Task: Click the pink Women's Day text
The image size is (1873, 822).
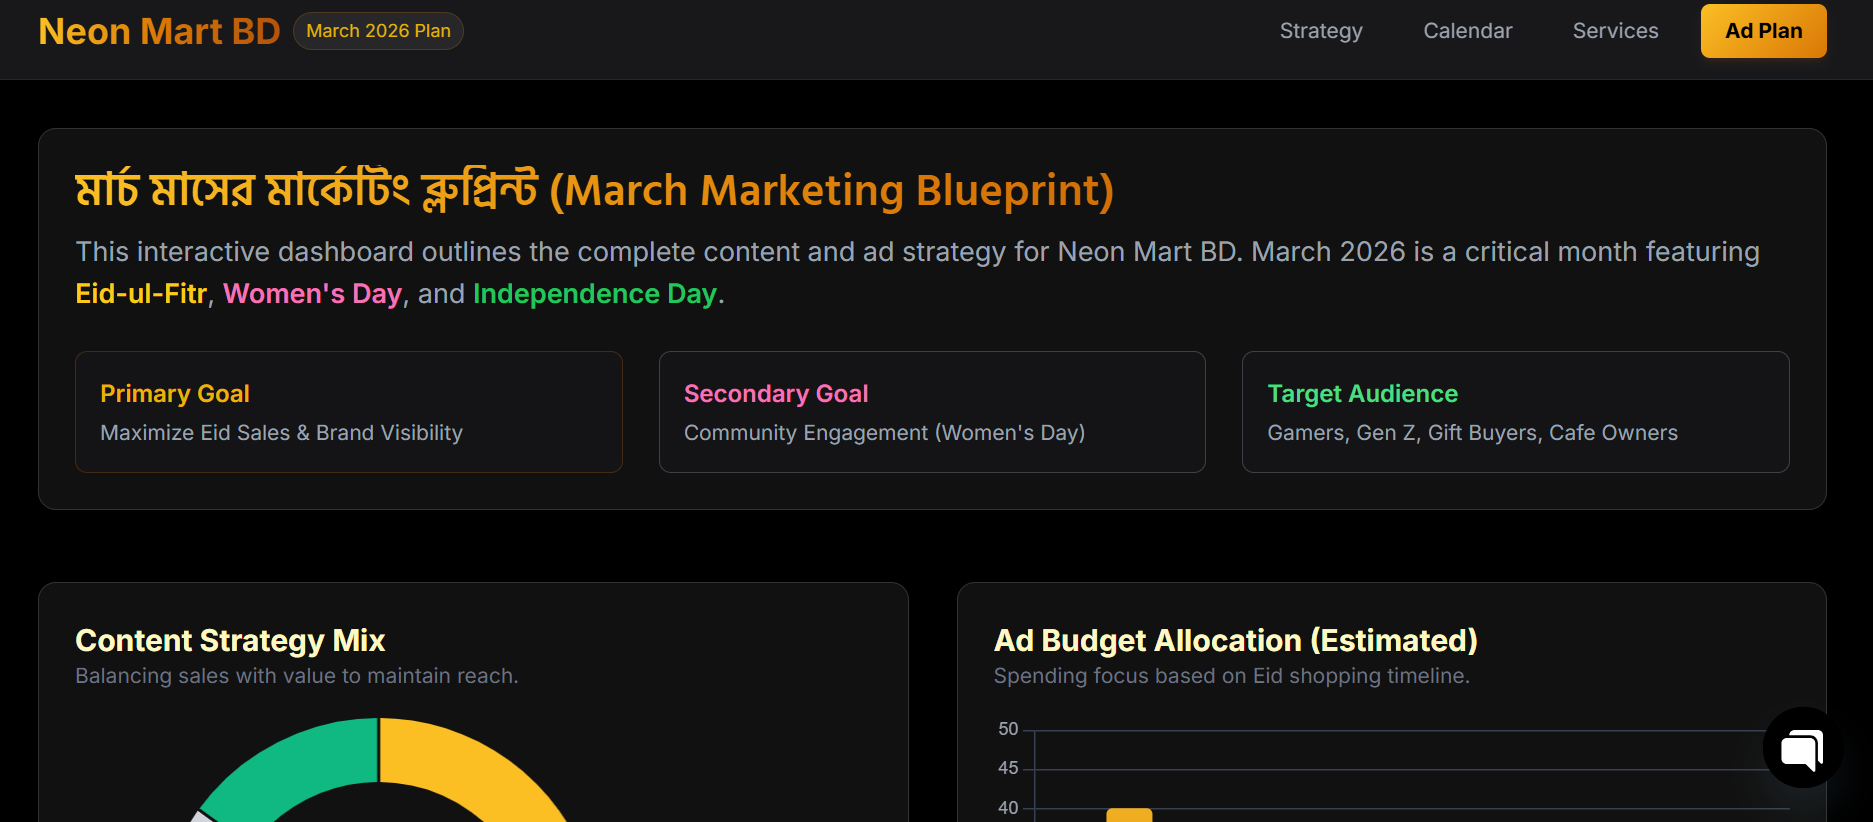Action: [312, 294]
